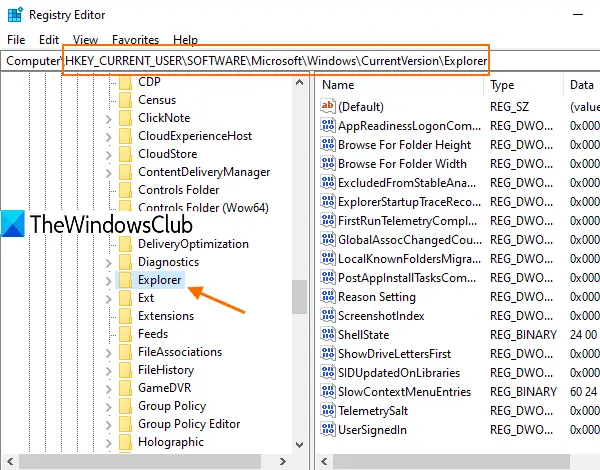
Task: Expand the Diagnostics key
Action: (x=109, y=263)
